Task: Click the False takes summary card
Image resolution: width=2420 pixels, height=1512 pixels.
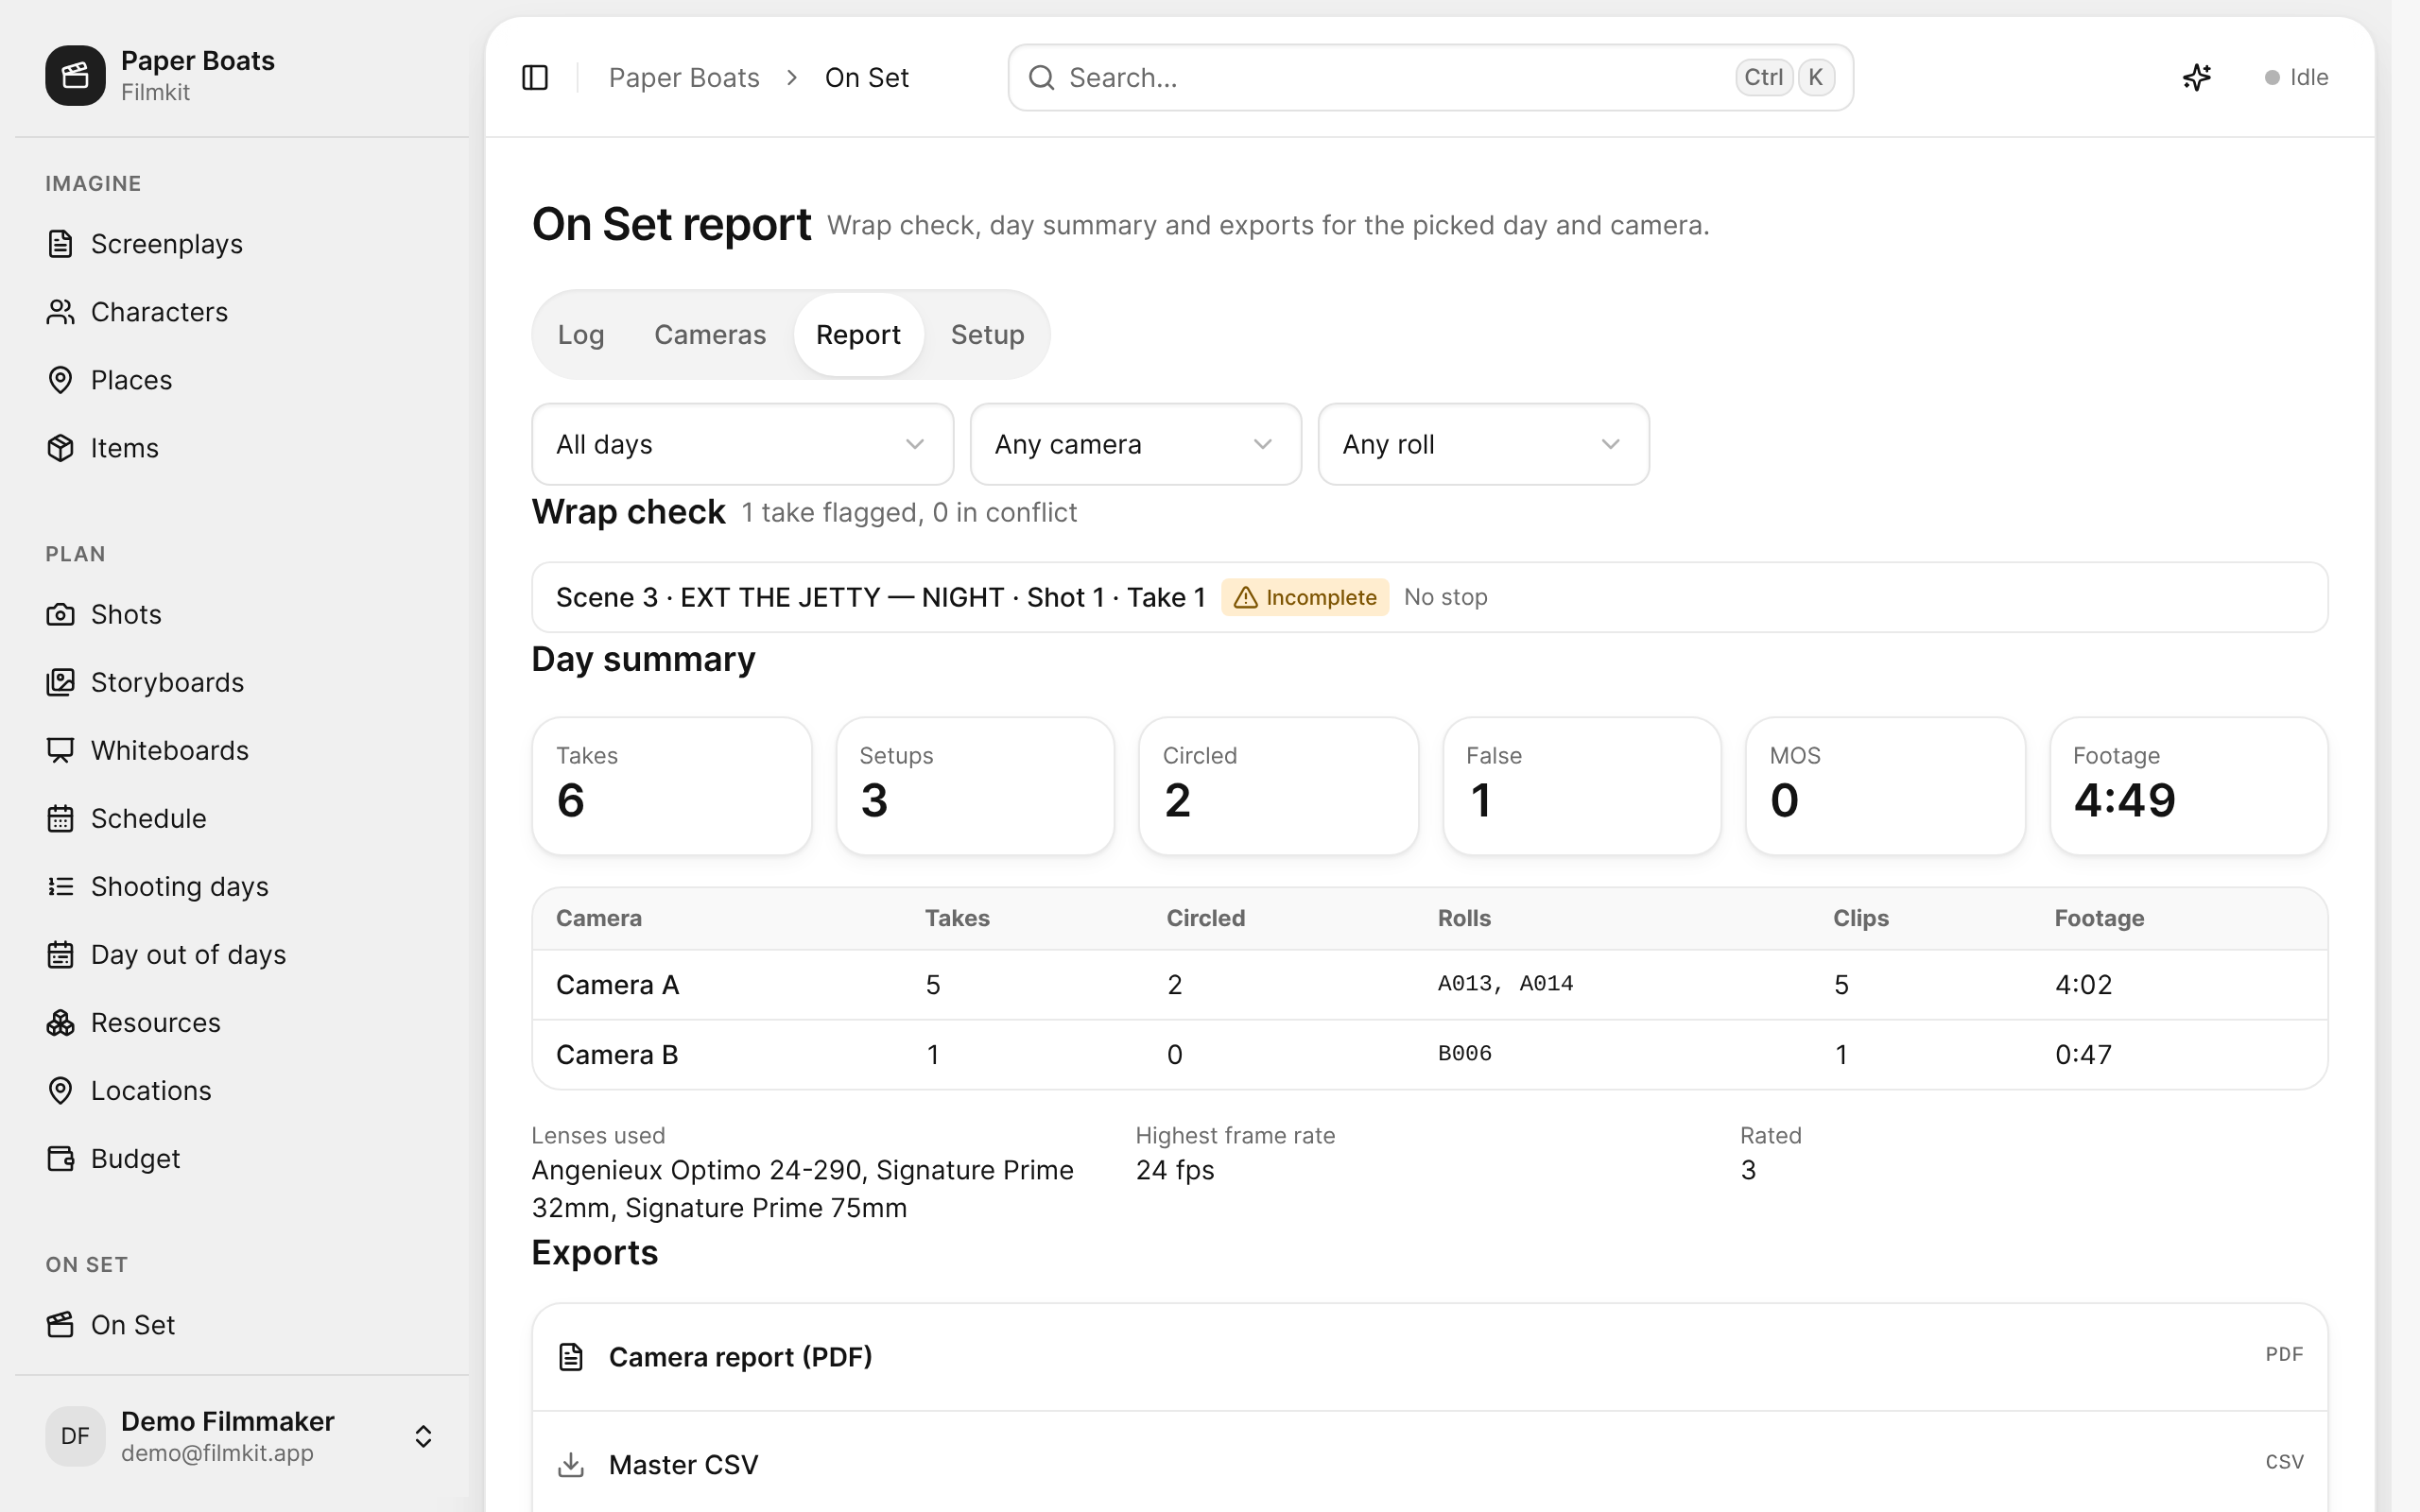Action: 1582,785
